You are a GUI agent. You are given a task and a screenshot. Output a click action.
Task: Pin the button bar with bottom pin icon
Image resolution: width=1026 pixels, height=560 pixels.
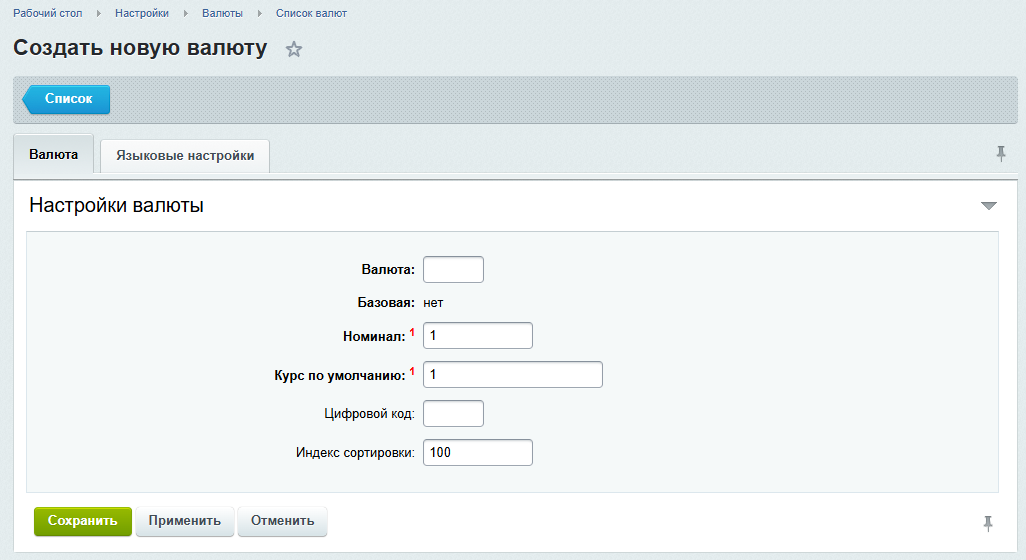988,523
